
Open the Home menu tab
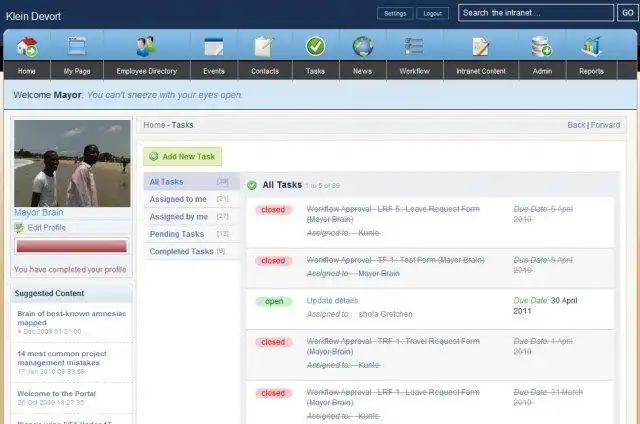27,71
